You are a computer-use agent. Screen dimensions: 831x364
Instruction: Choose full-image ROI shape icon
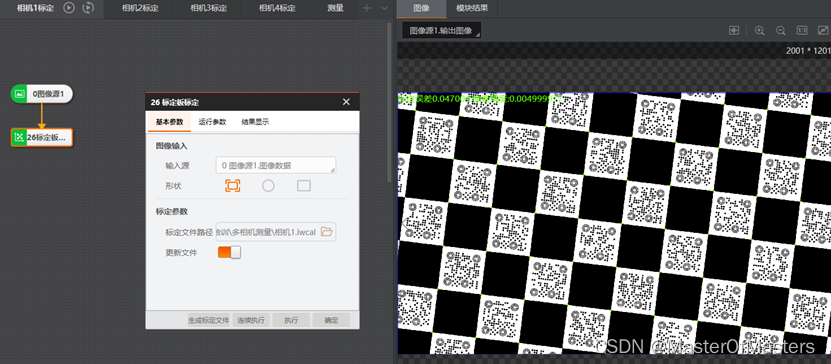pyautogui.click(x=233, y=185)
